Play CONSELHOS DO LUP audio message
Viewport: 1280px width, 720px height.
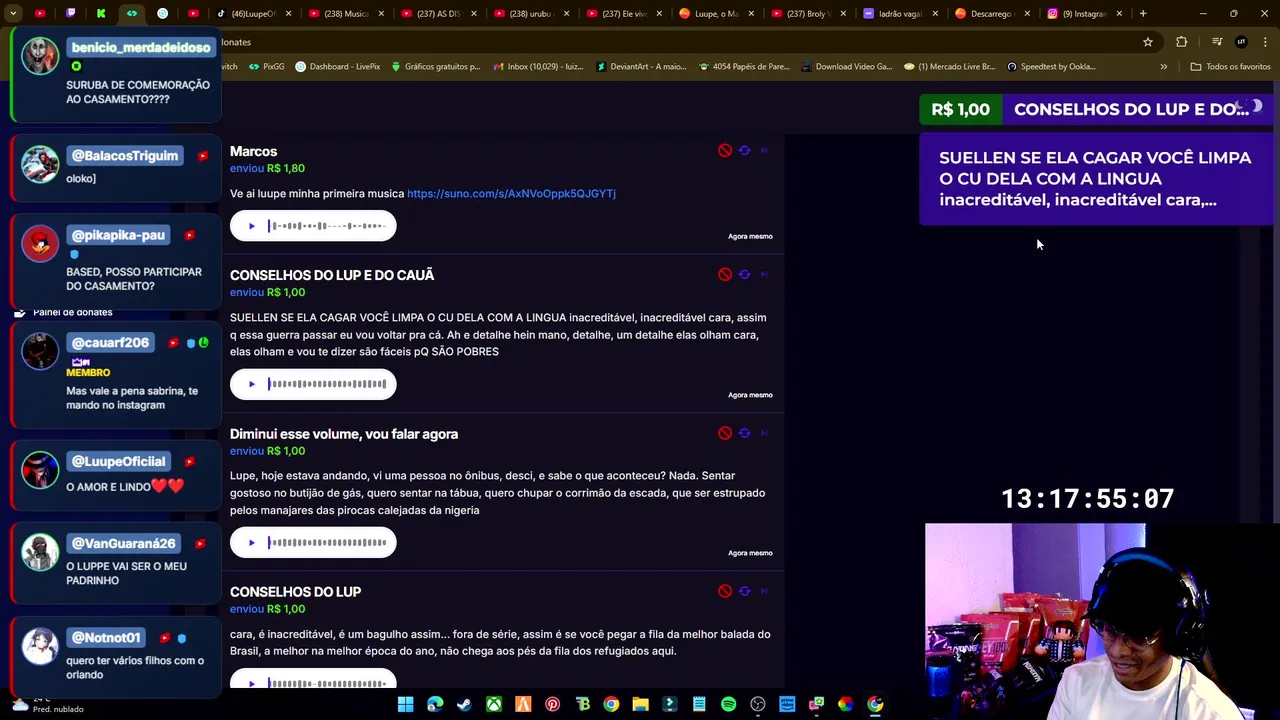(251, 683)
